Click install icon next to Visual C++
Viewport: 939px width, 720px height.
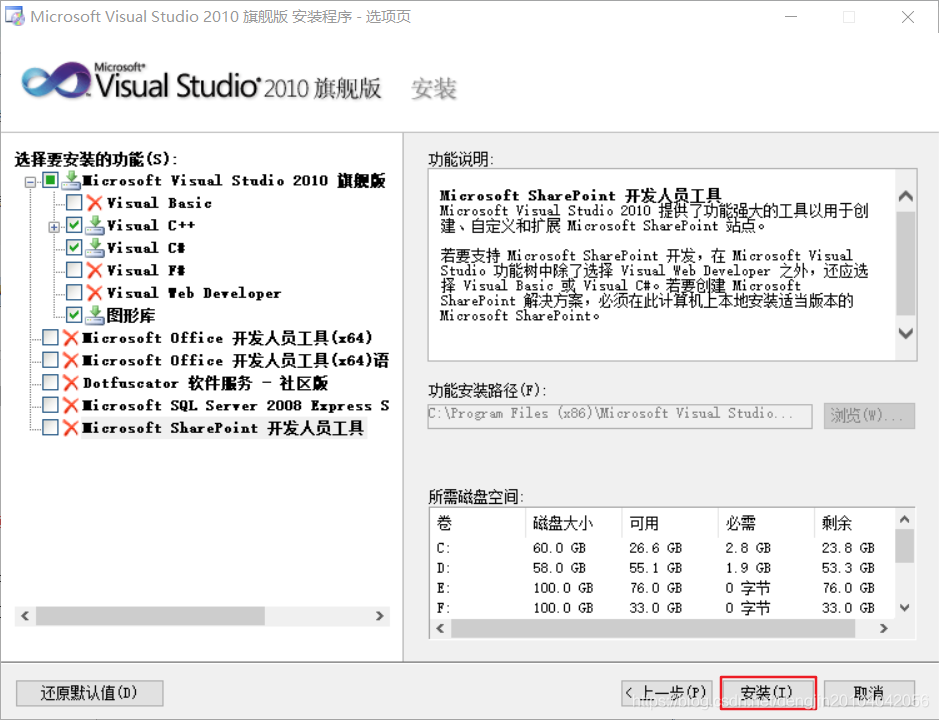pyautogui.click(x=95, y=225)
